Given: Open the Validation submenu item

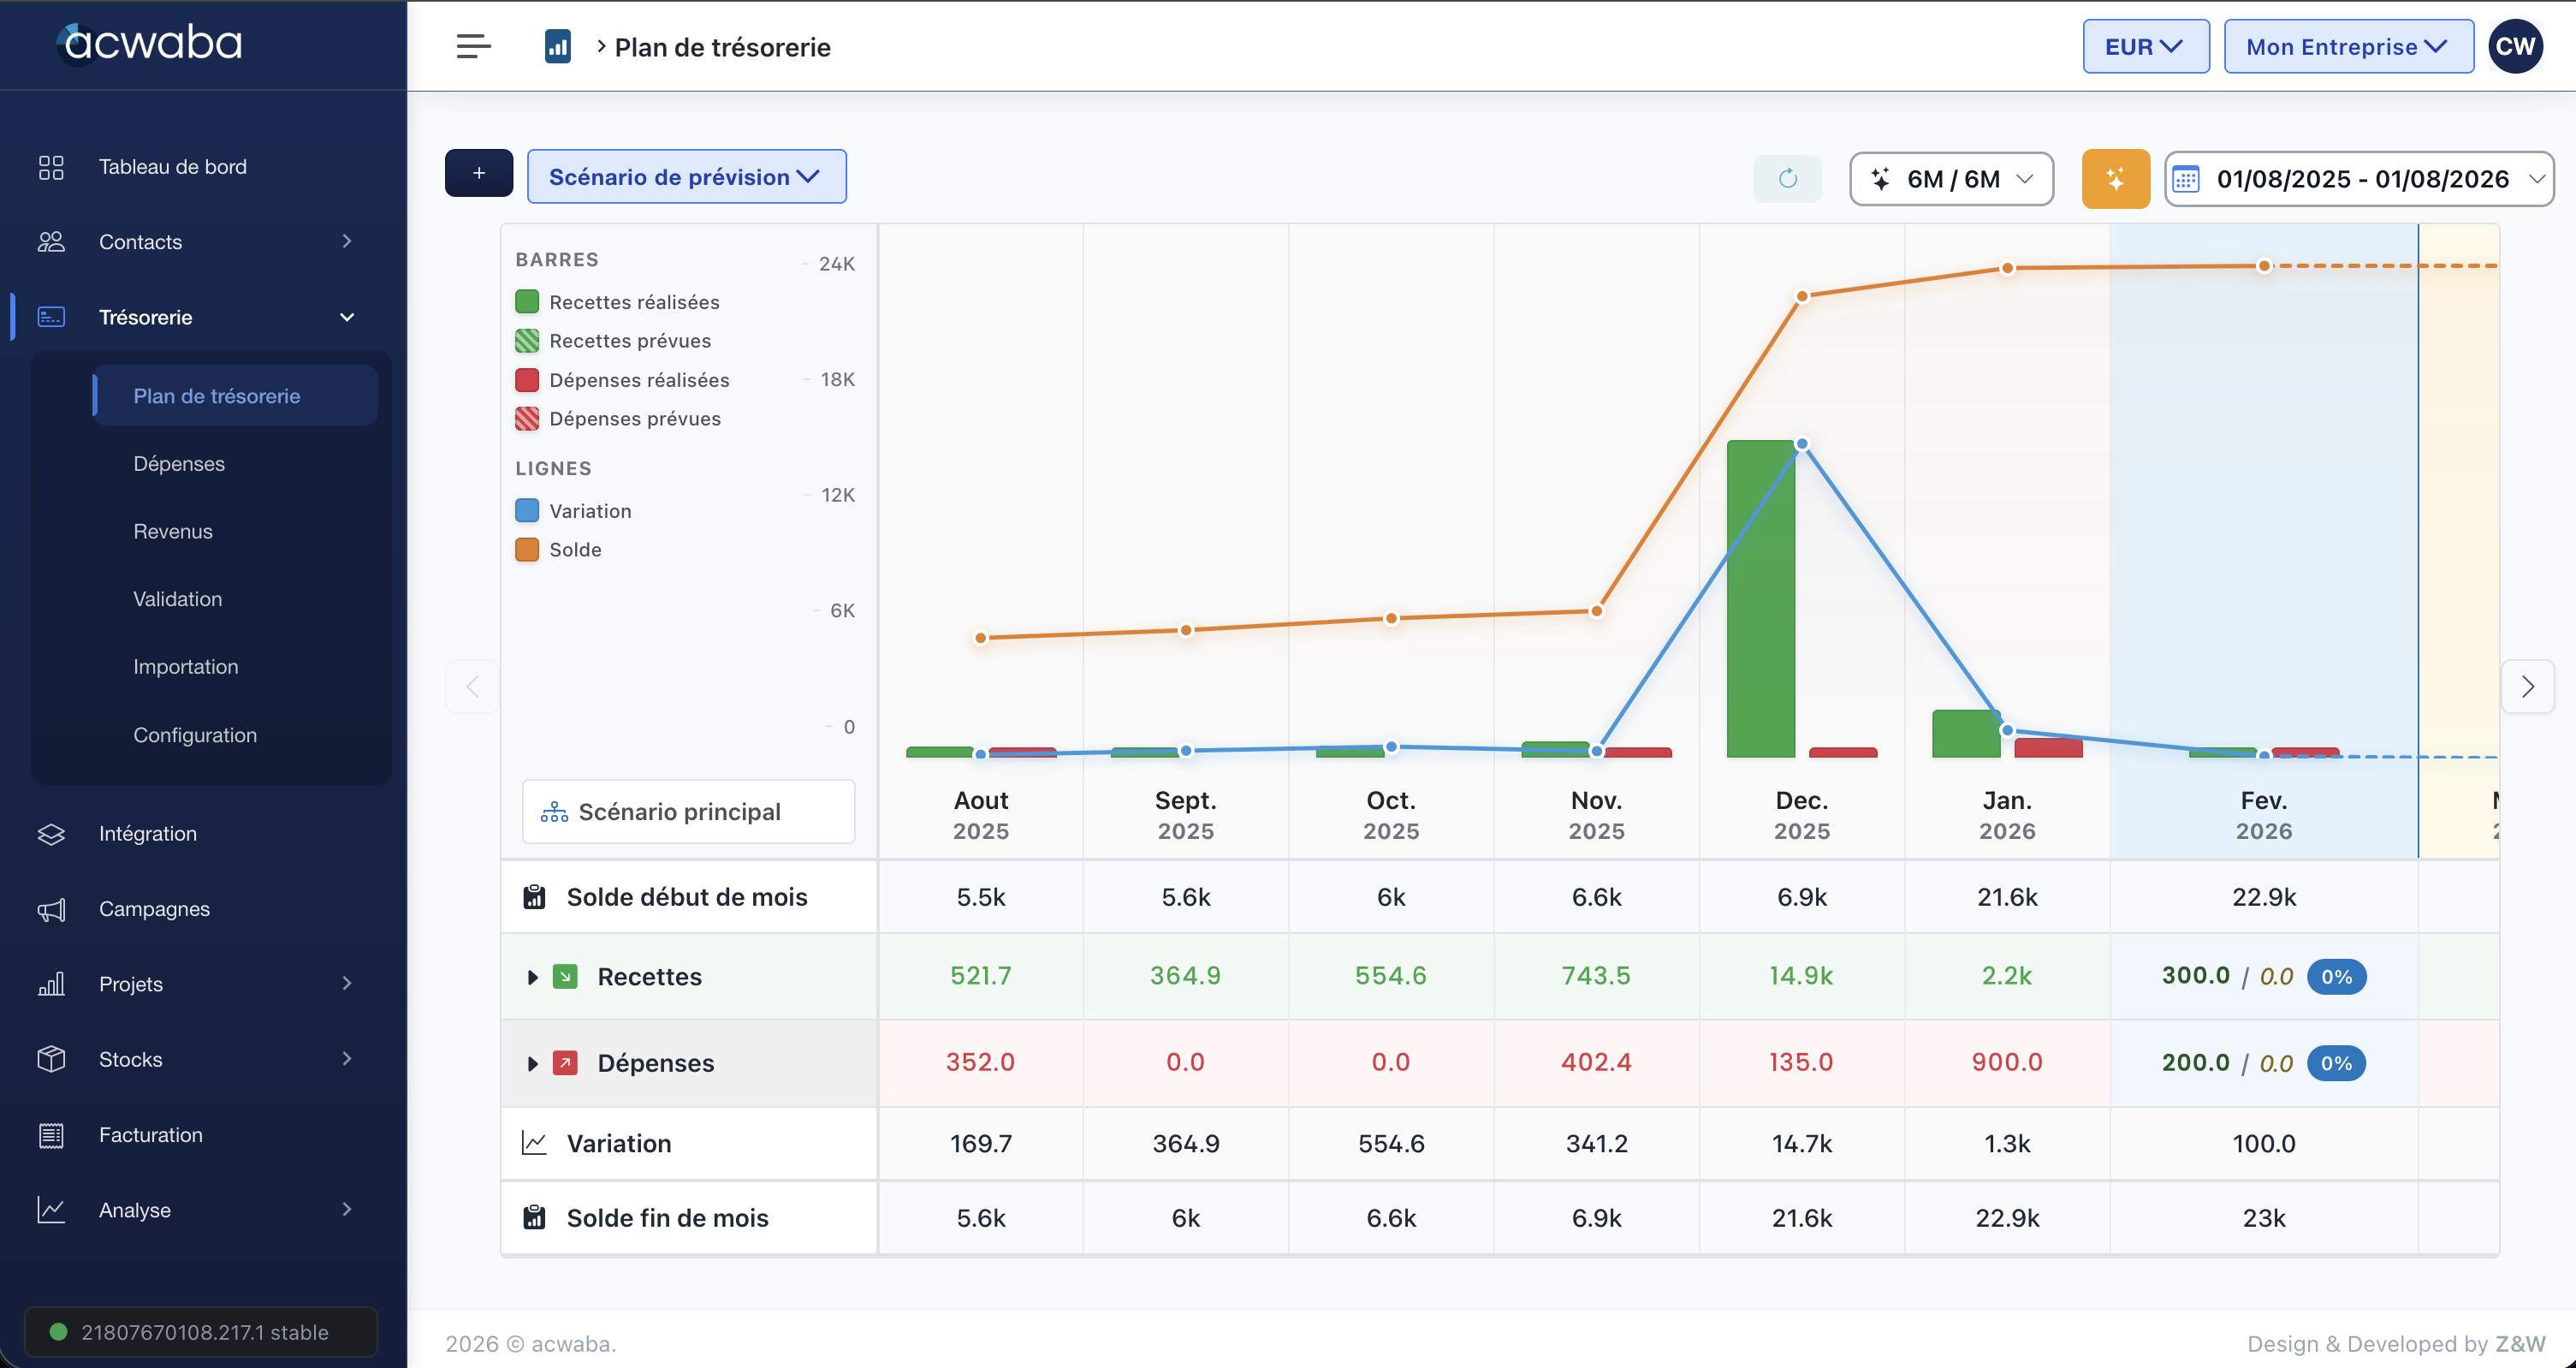Looking at the screenshot, I should point(178,599).
